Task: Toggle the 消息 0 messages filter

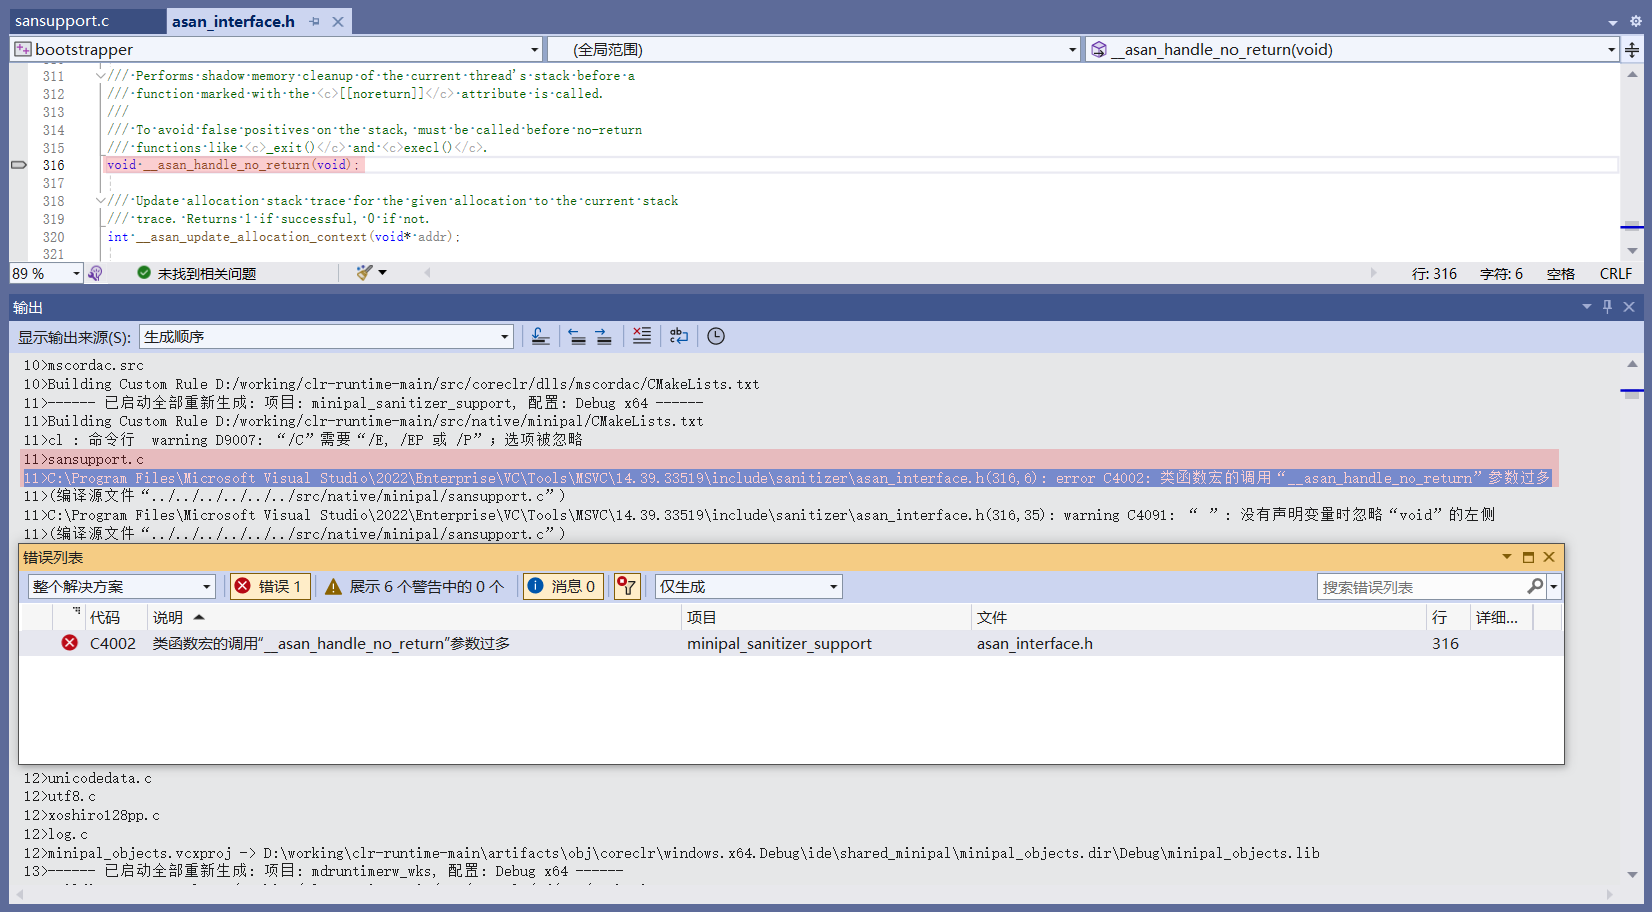Action: (x=562, y=586)
